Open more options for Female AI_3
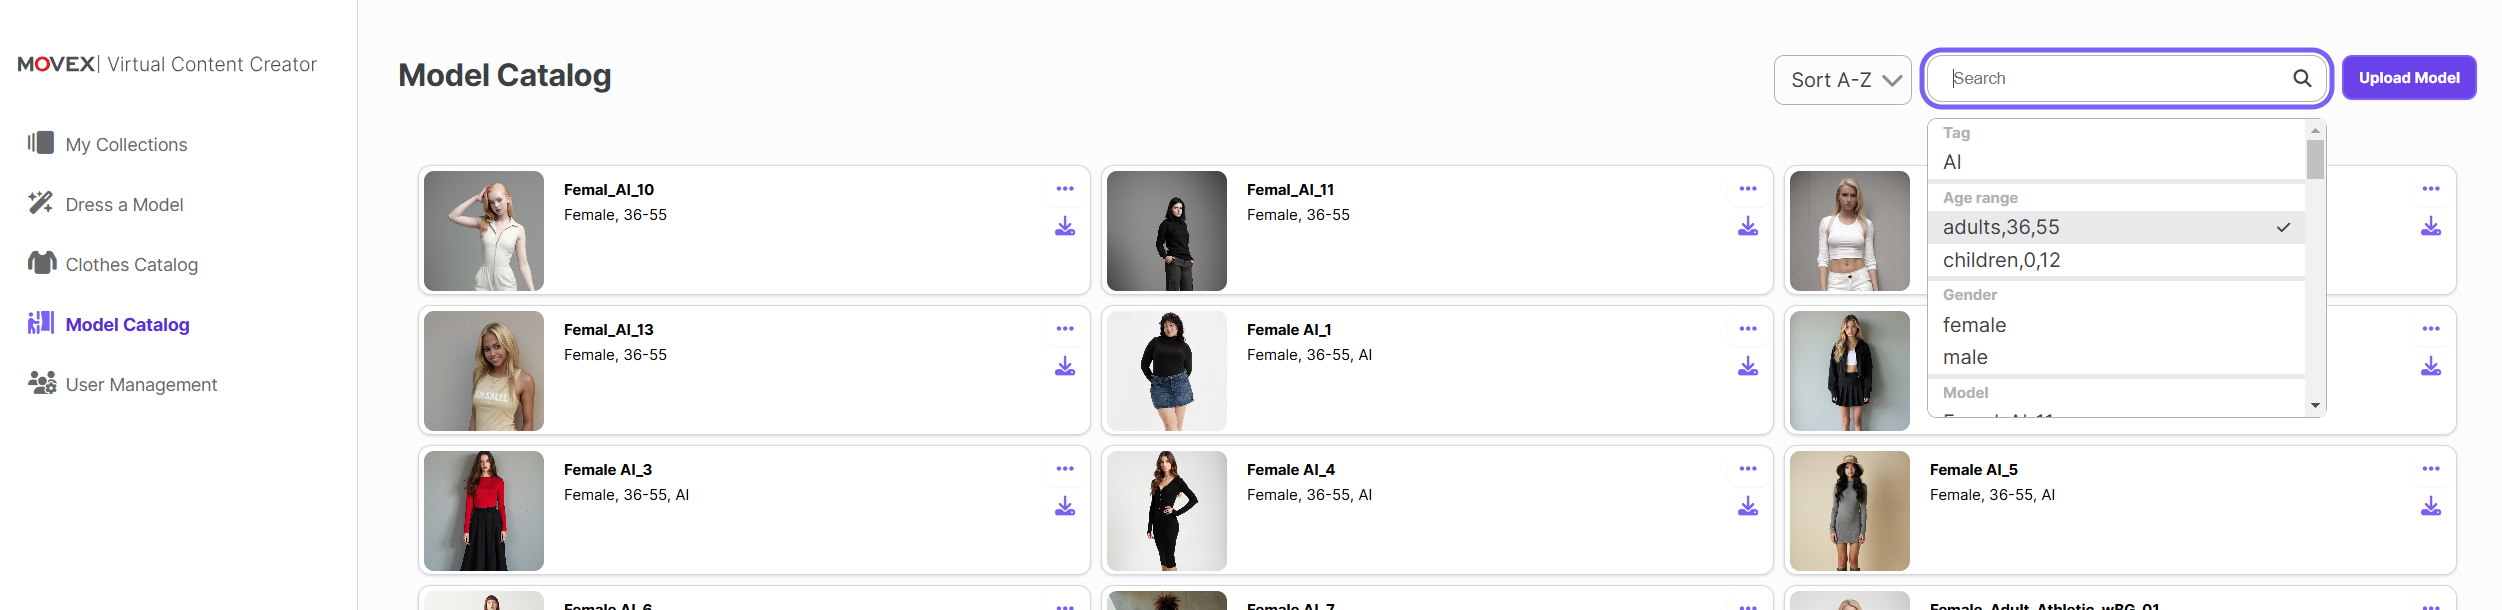 pos(1065,469)
